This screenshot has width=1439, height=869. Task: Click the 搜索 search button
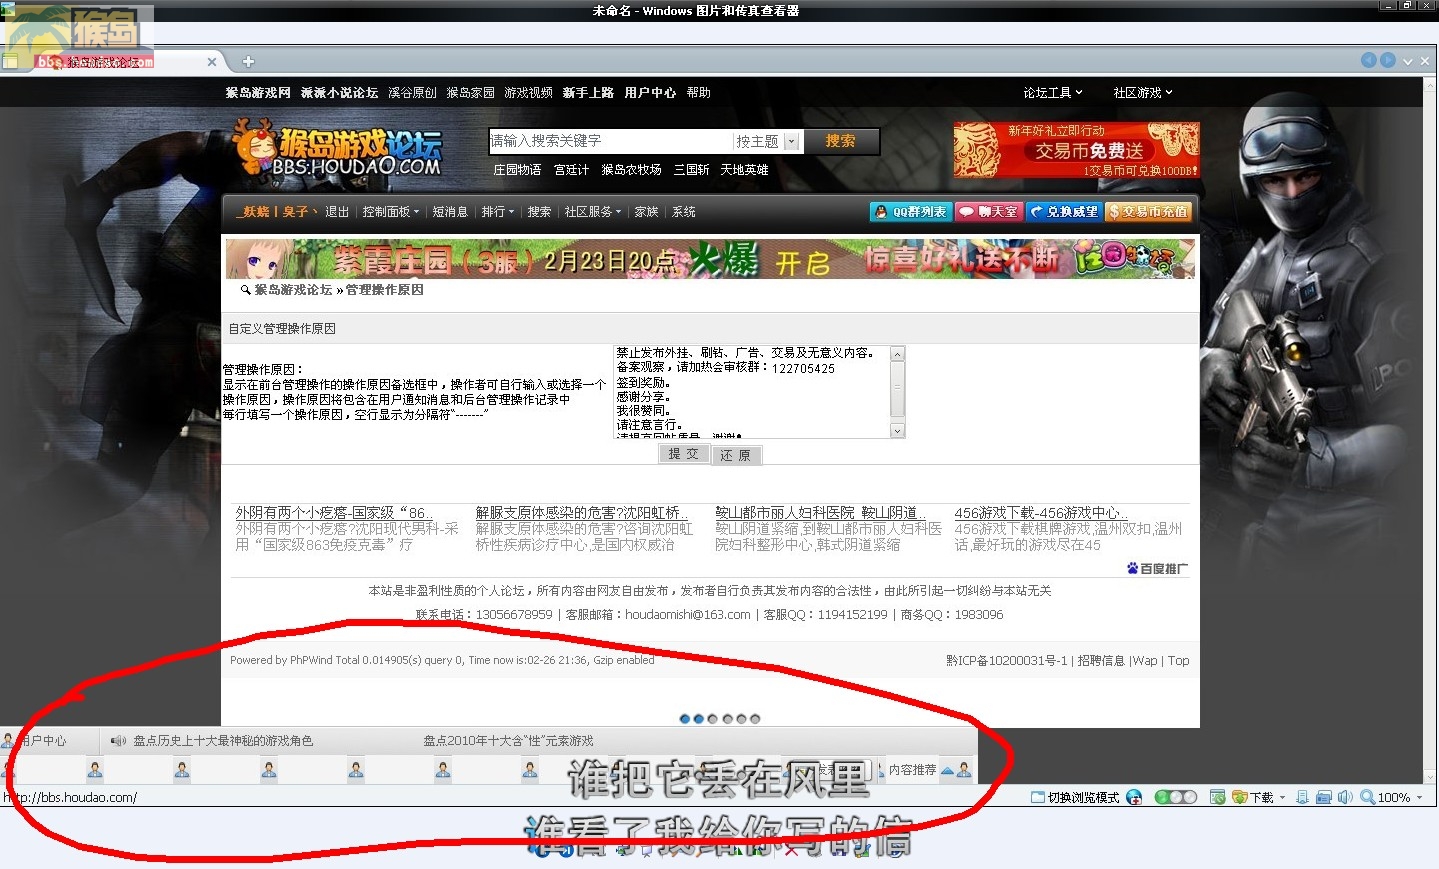840,141
